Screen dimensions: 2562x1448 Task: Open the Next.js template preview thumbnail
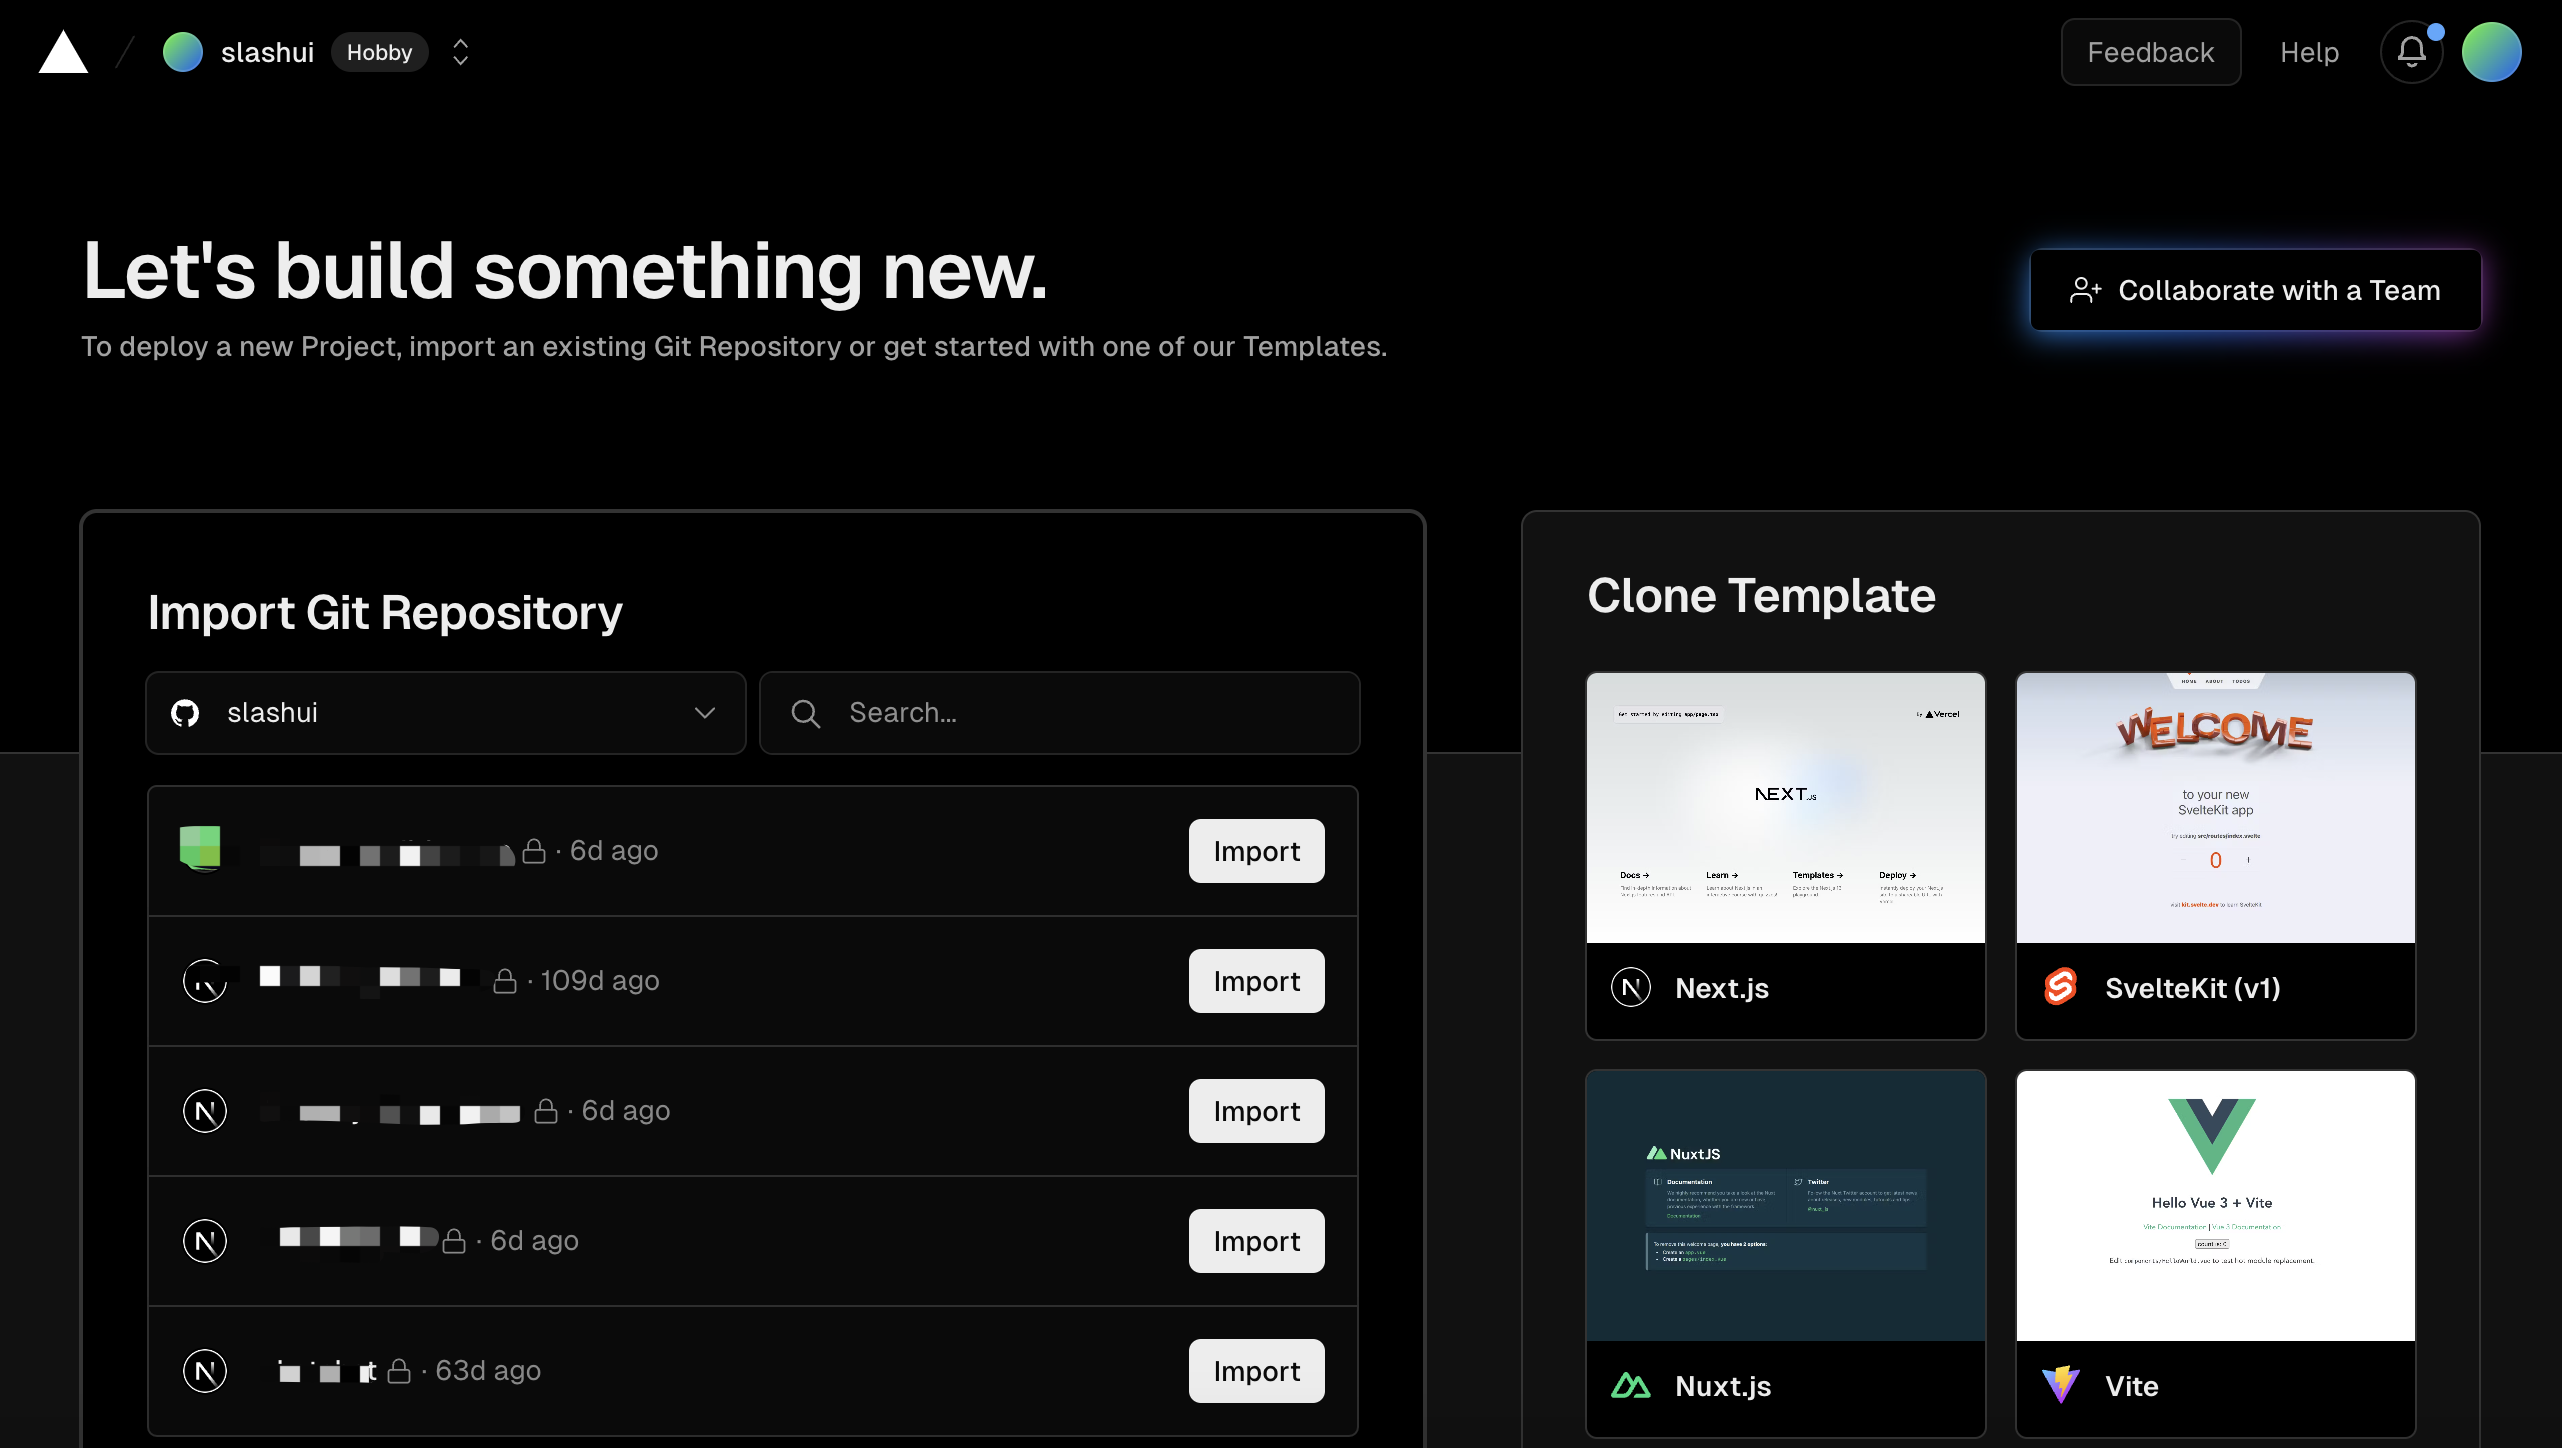(x=1785, y=808)
